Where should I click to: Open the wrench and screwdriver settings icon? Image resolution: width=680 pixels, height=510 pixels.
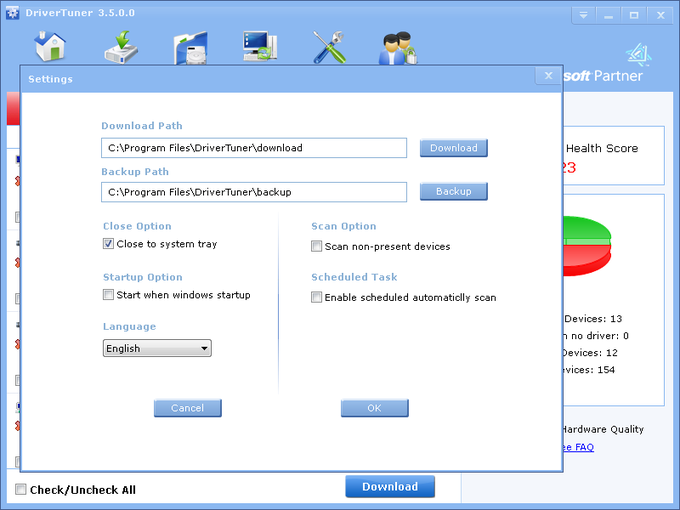(x=329, y=47)
